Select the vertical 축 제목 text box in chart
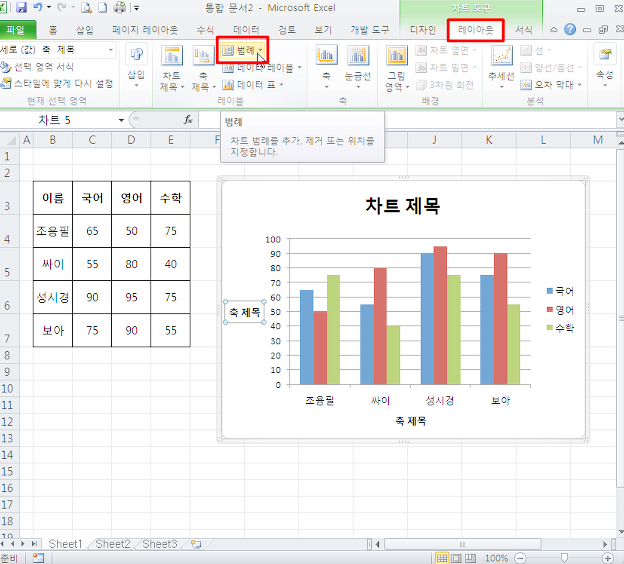 coord(245,312)
